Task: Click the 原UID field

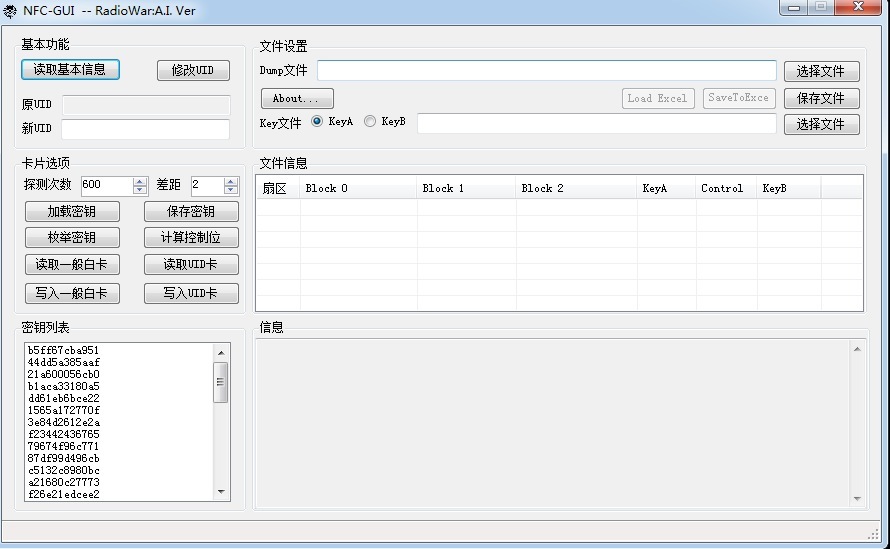Action: [x=146, y=105]
